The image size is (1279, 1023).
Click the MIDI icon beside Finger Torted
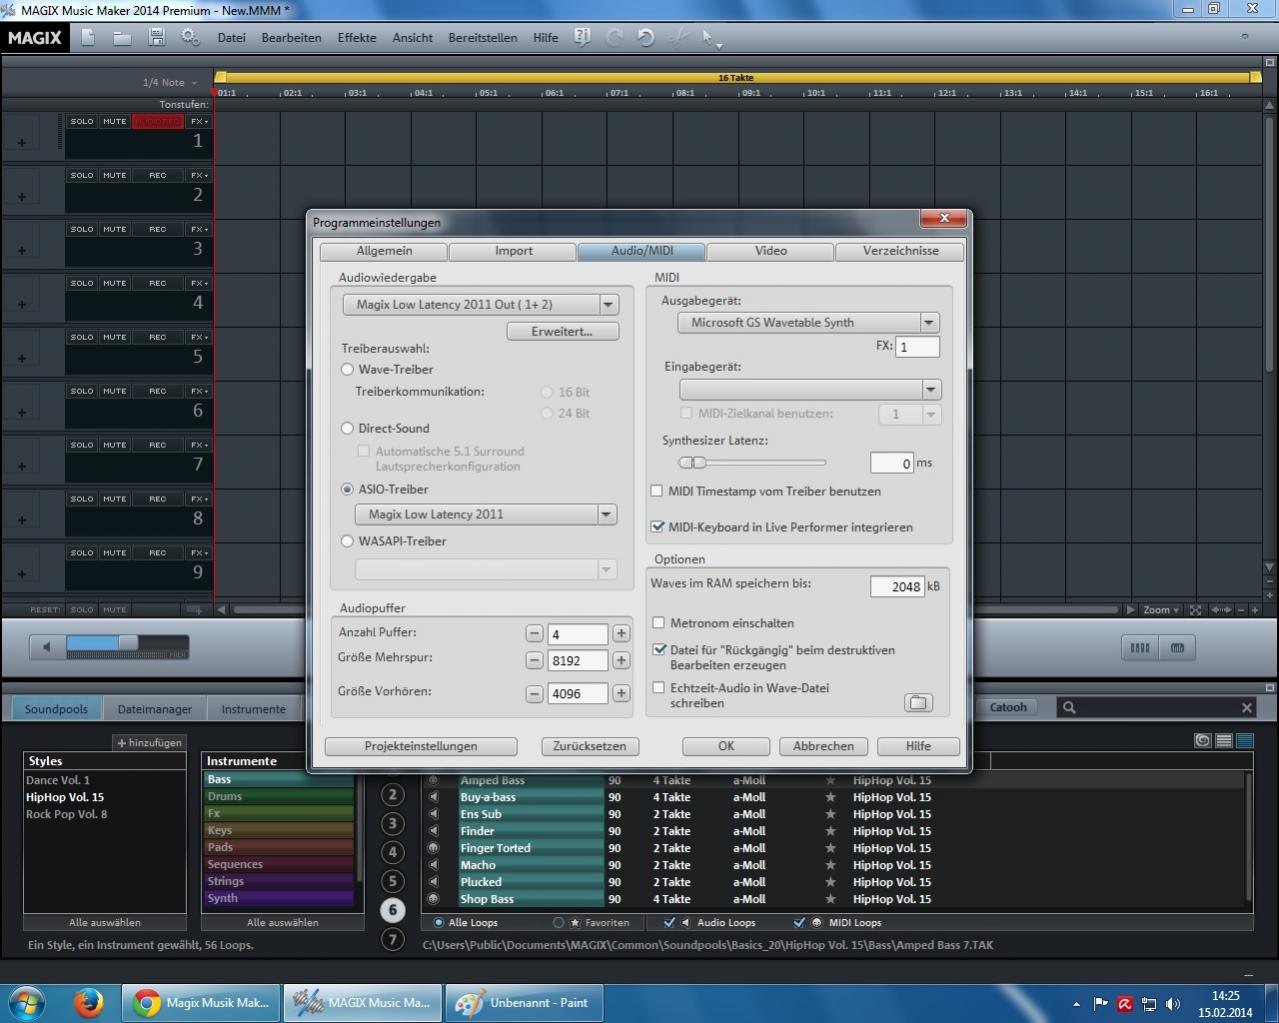(433, 848)
